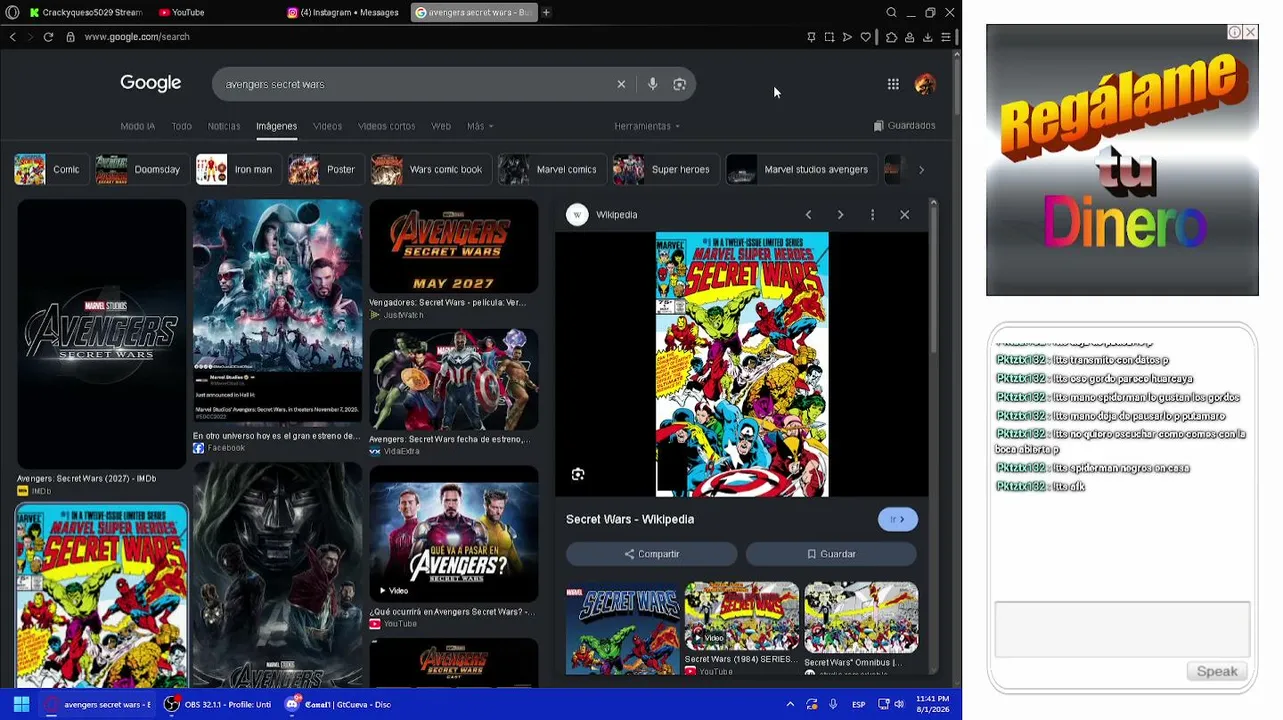Clear the search box with X icon
This screenshot has height=720, width=1283.
(x=621, y=84)
